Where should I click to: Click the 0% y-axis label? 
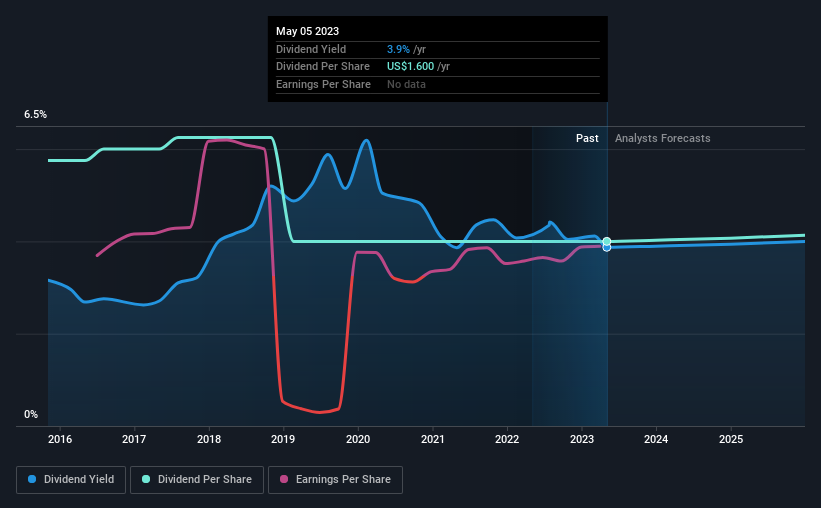click(31, 414)
